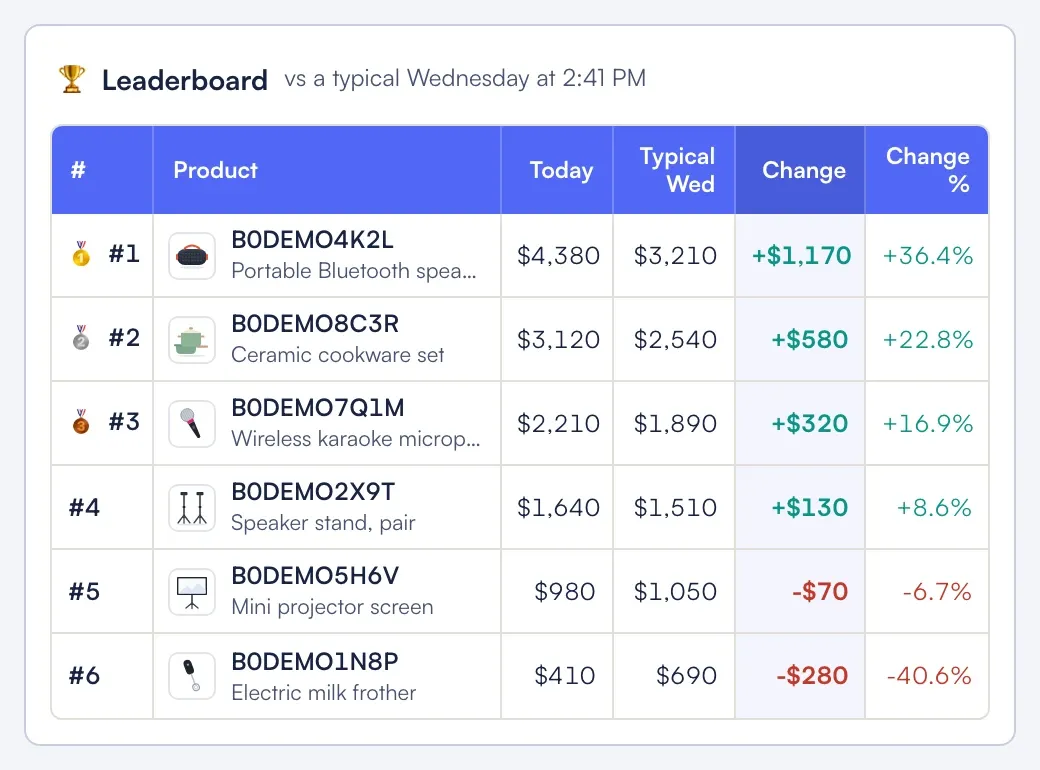Click 'vs a typical Wednesday at 2:41 PM'

pyautogui.click(x=465, y=78)
